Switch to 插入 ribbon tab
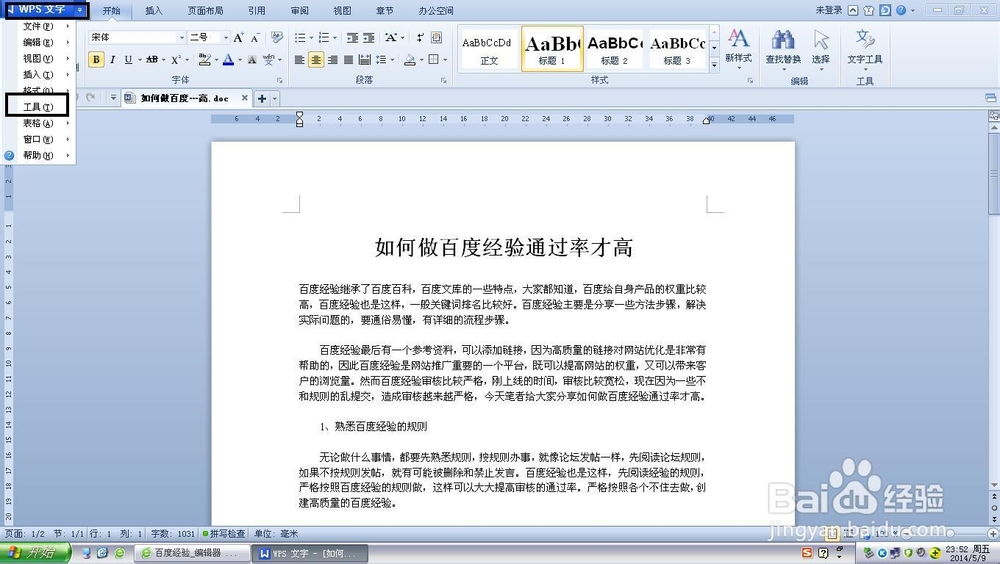 154,11
